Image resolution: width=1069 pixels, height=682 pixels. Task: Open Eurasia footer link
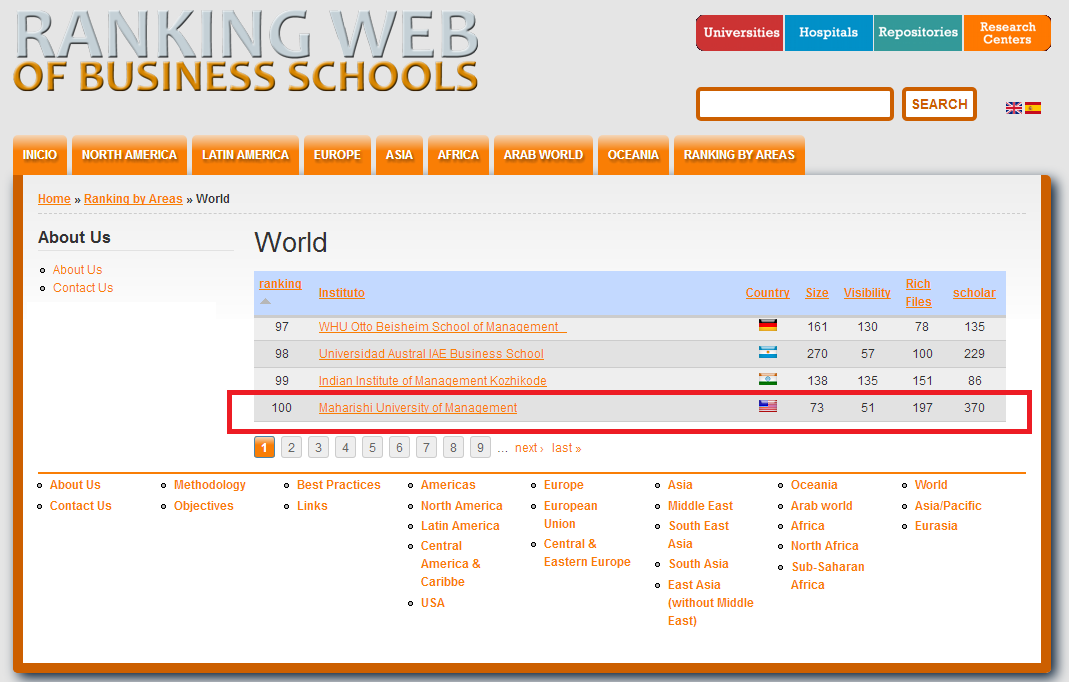tap(936, 526)
